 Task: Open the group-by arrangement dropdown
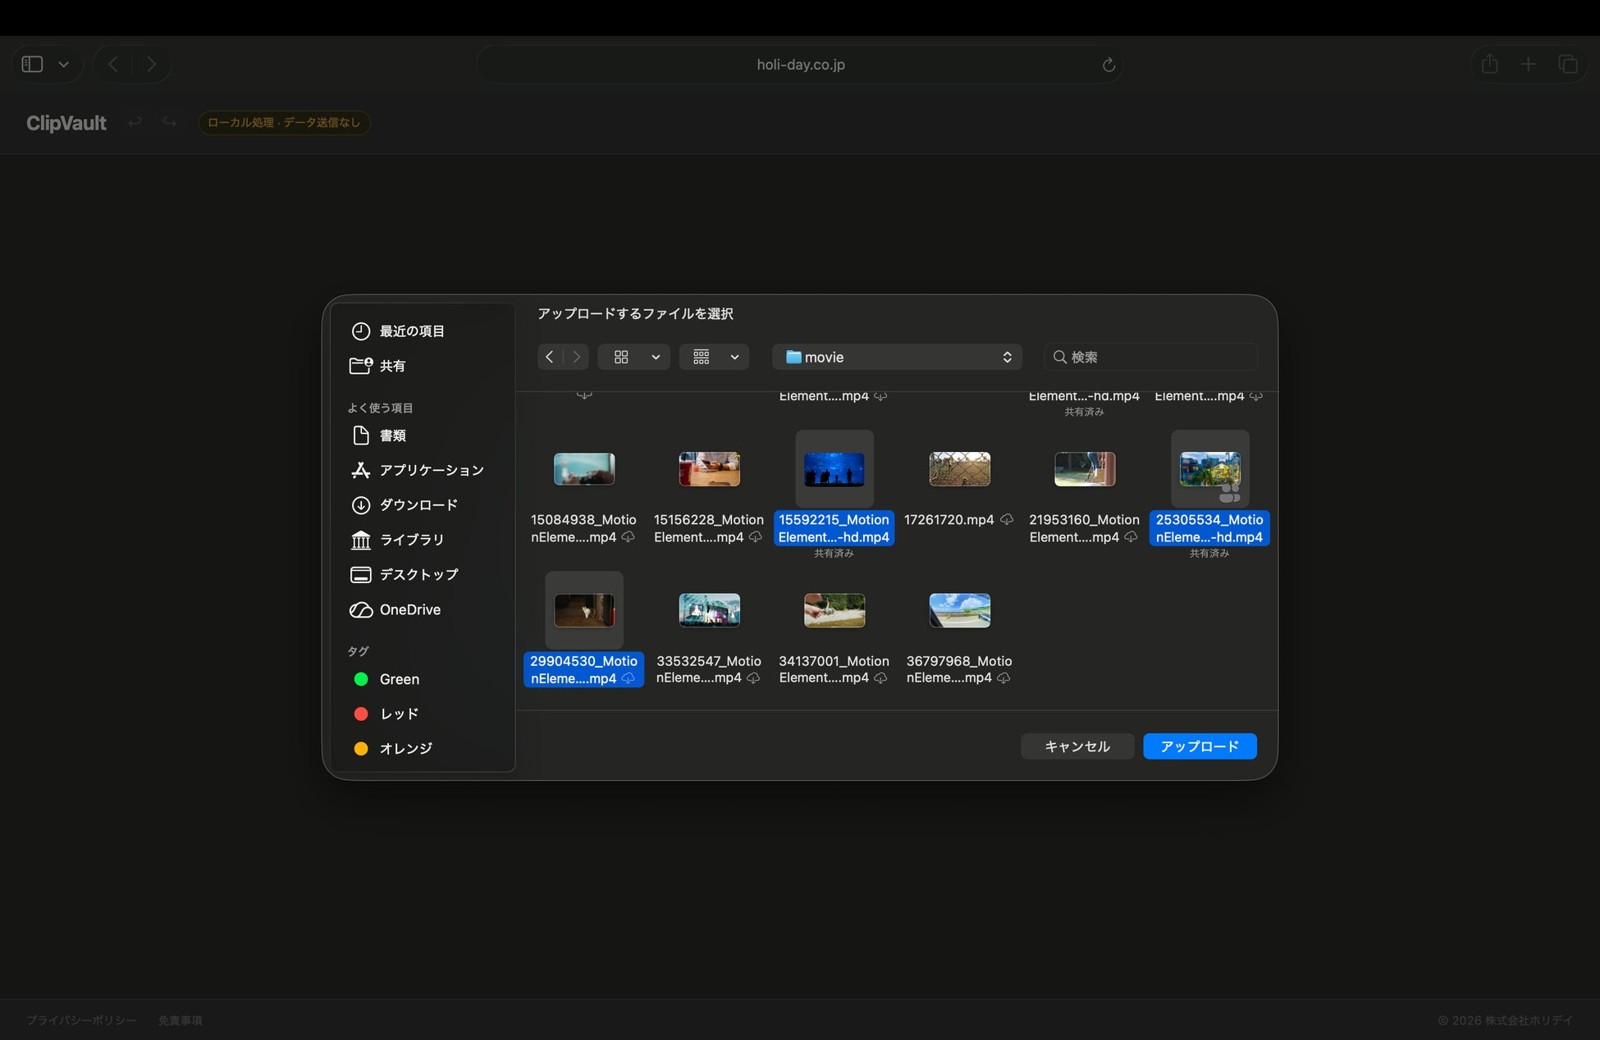click(714, 357)
